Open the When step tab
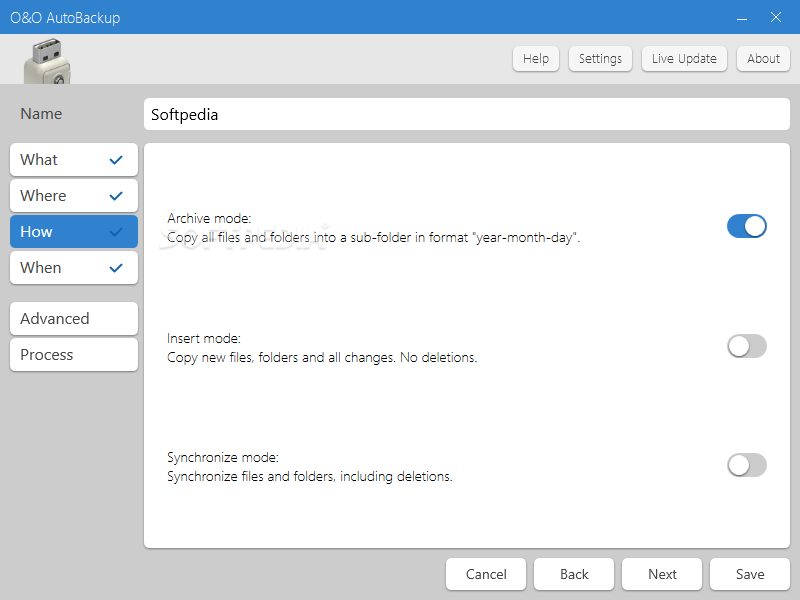 click(74, 267)
